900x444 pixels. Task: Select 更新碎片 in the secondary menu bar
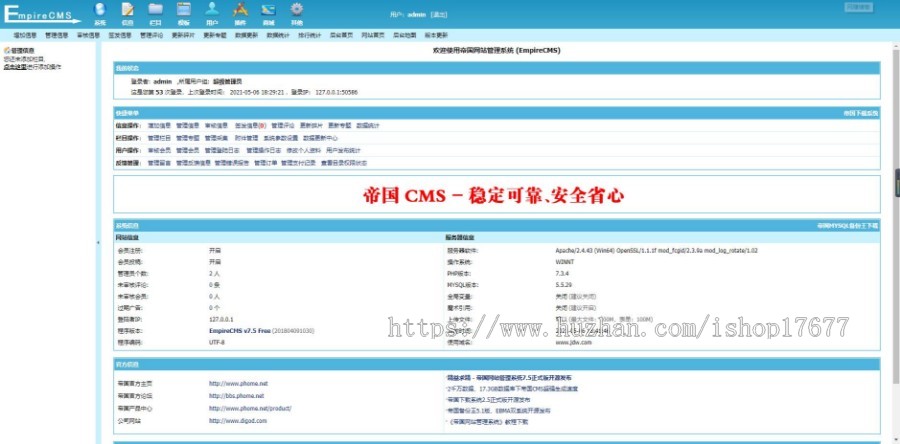point(183,36)
